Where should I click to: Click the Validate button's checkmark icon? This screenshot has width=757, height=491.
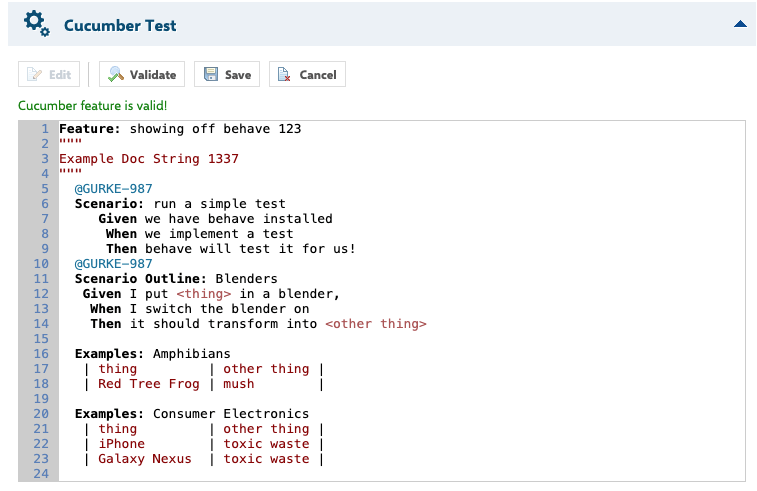(116, 74)
